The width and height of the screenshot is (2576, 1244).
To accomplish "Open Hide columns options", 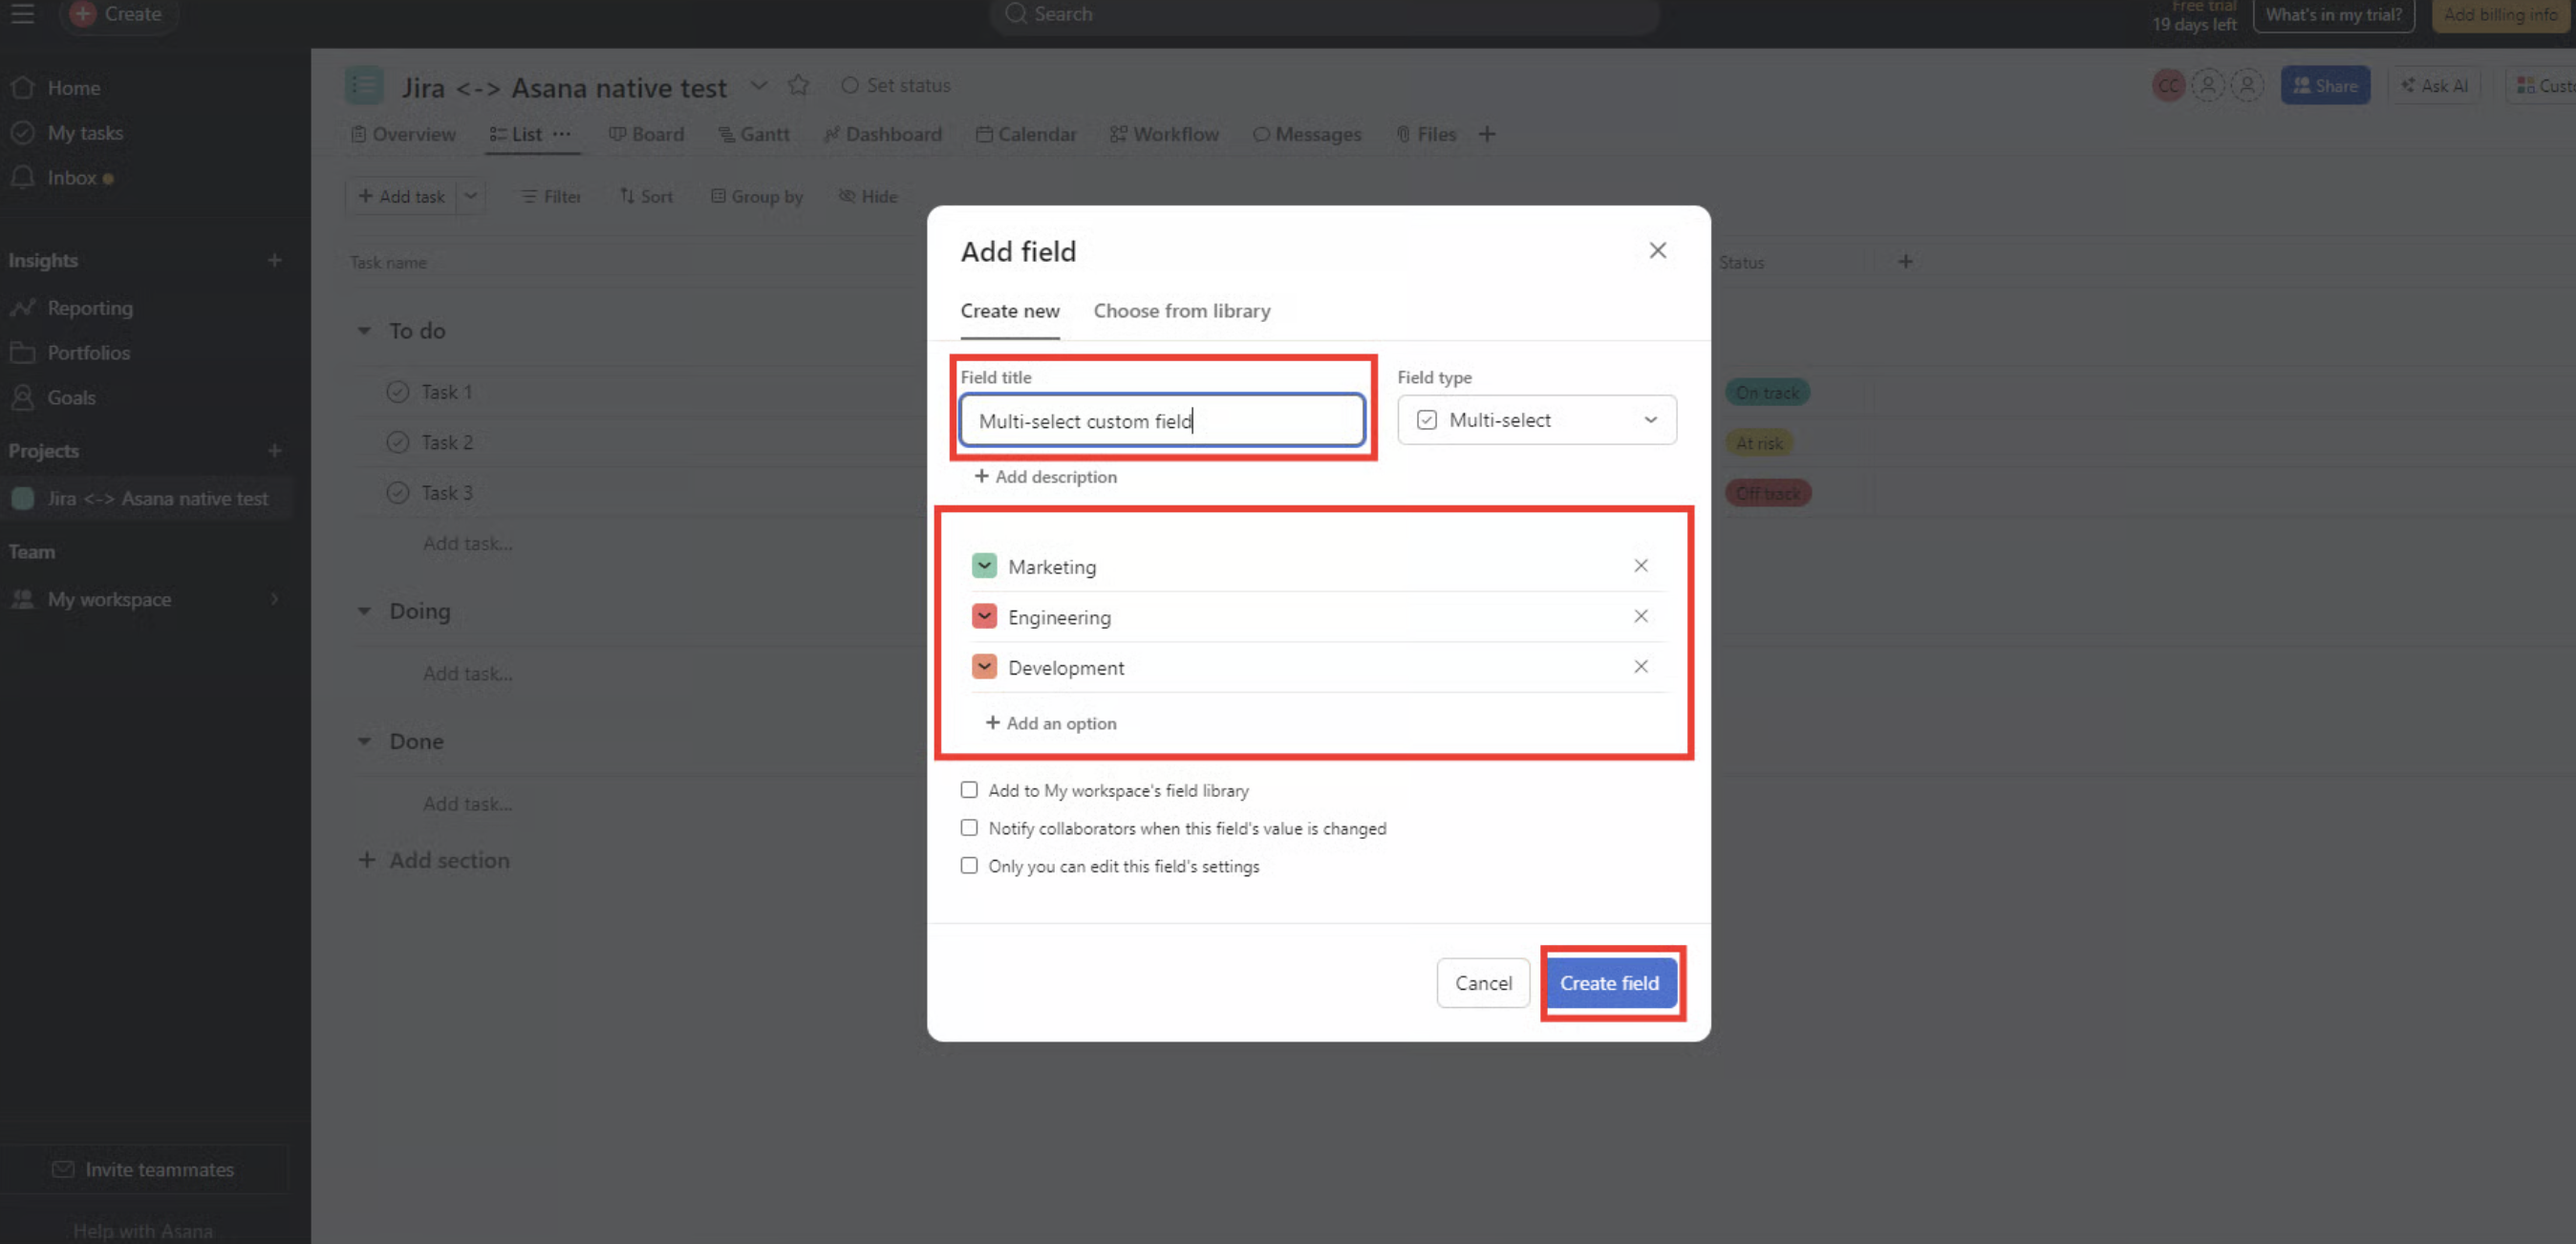I will (868, 197).
